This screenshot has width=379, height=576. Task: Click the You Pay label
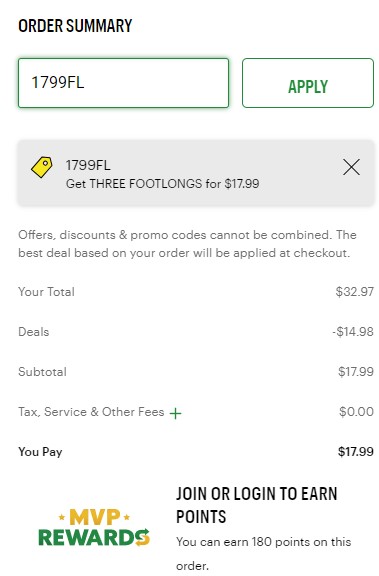point(40,452)
